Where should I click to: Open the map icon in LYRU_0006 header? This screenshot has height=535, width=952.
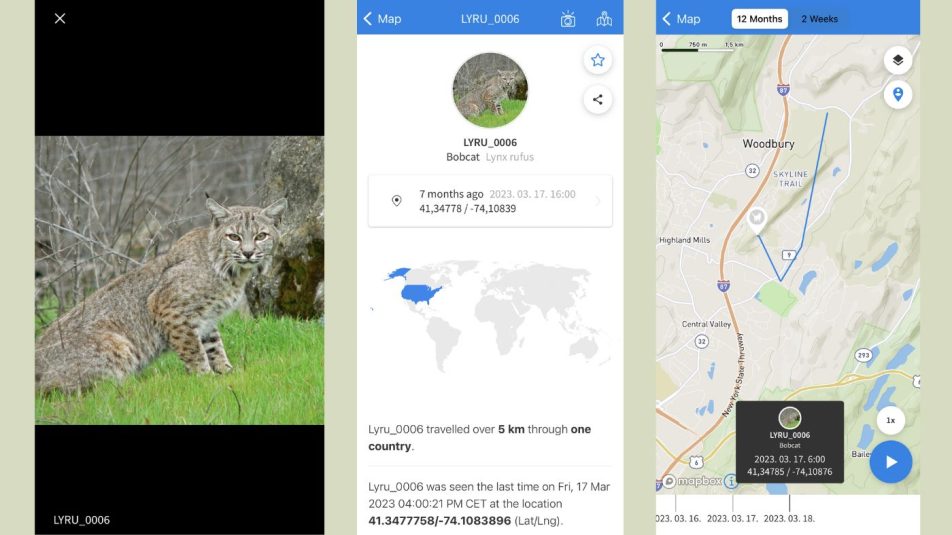tap(604, 19)
